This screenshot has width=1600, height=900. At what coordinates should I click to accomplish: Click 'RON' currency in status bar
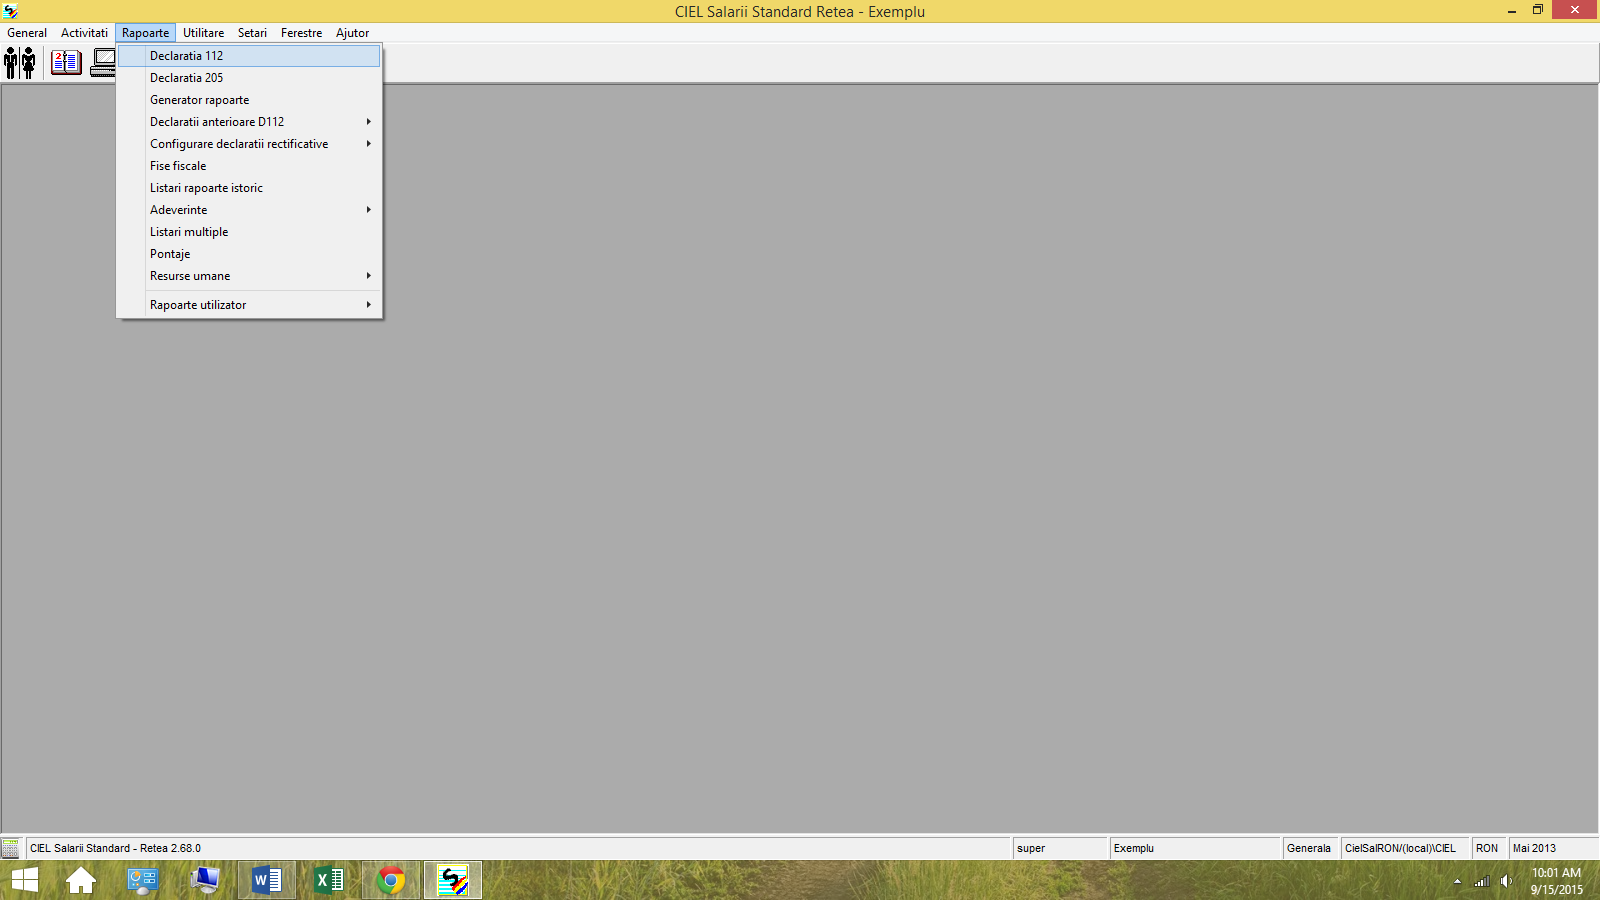1487,848
